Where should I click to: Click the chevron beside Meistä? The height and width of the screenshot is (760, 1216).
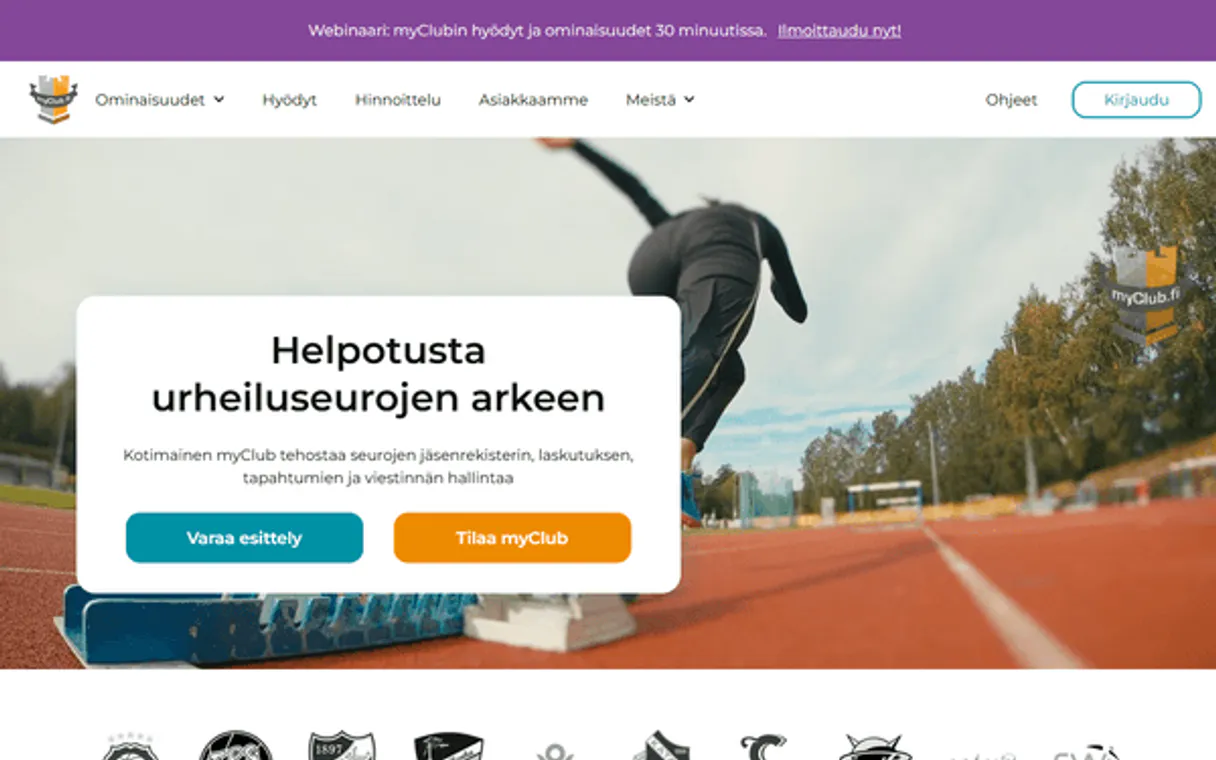coord(689,100)
